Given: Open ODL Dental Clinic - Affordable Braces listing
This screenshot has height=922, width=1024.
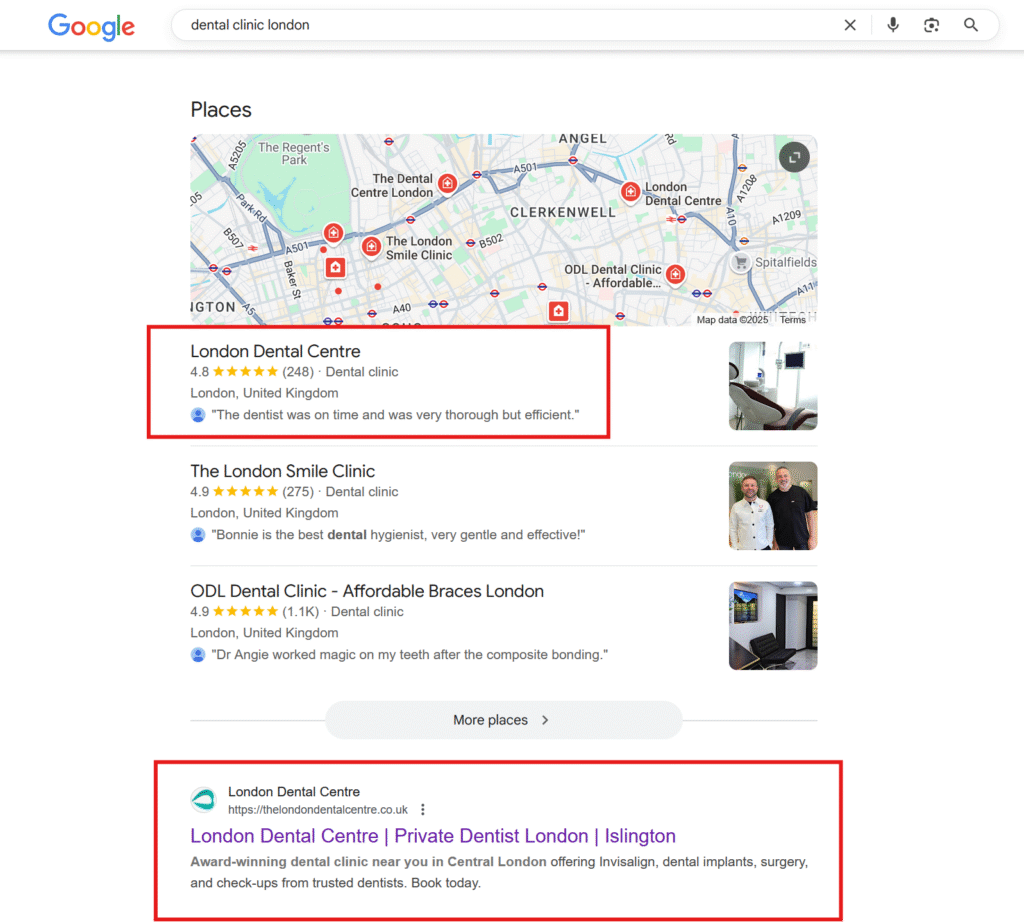Looking at the screenshot, I should [367, 591].
